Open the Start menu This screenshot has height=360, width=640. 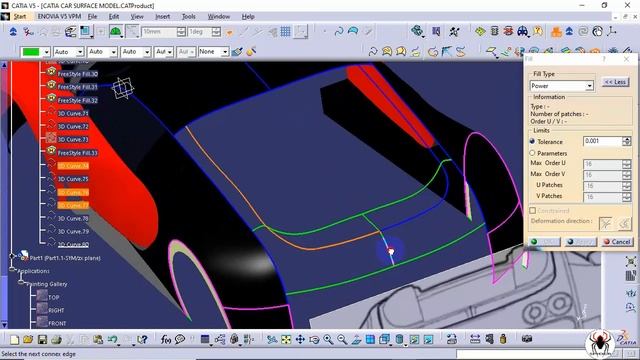point(20,16)
